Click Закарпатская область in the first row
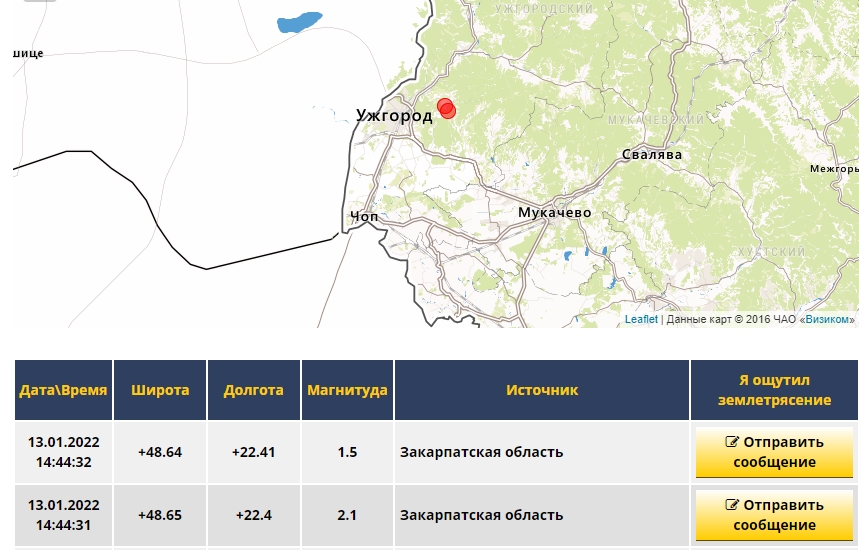Screen dimensions: 859x550 pyautogui.click(x=481, y=452)
